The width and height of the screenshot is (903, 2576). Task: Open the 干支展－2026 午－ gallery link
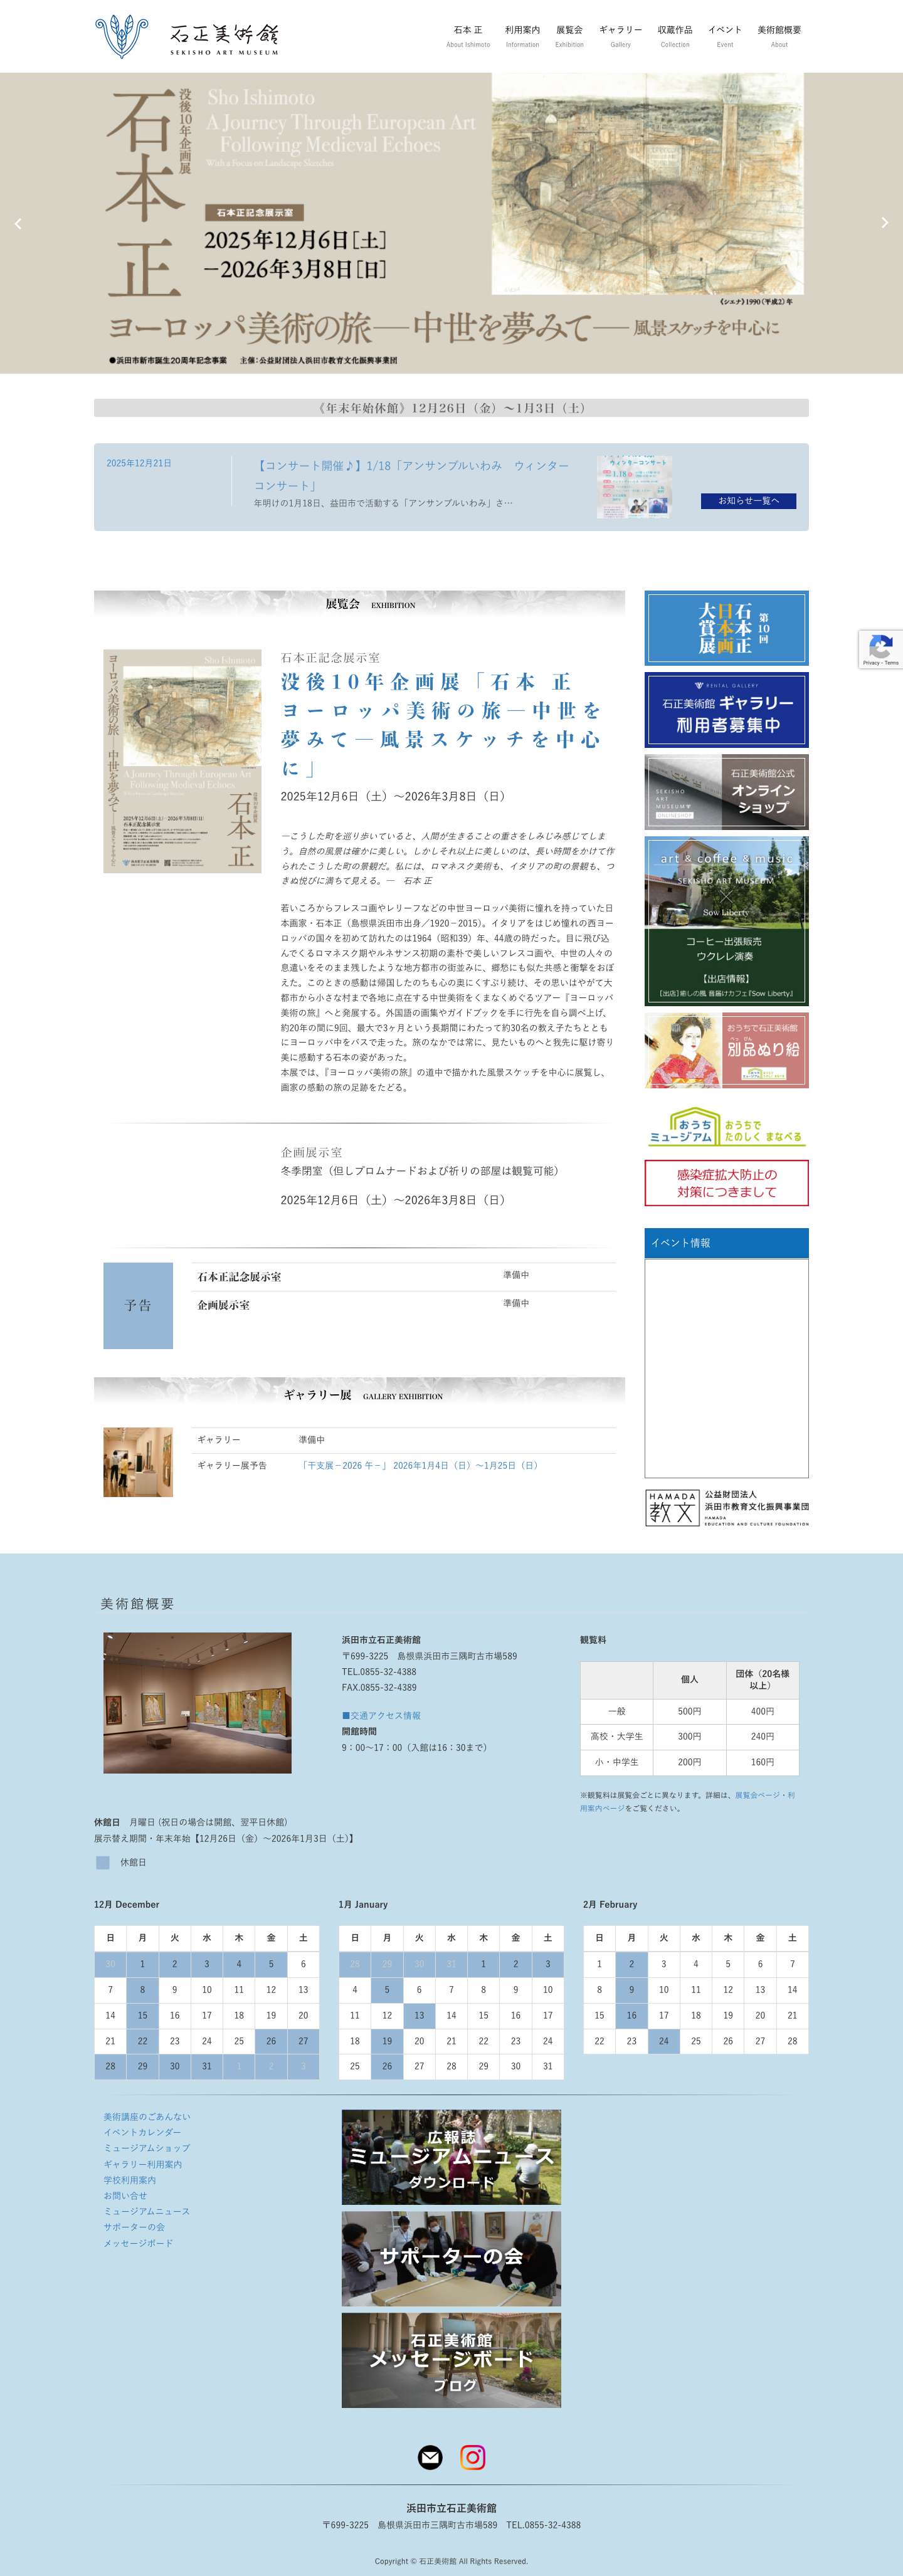point(420,1465)
